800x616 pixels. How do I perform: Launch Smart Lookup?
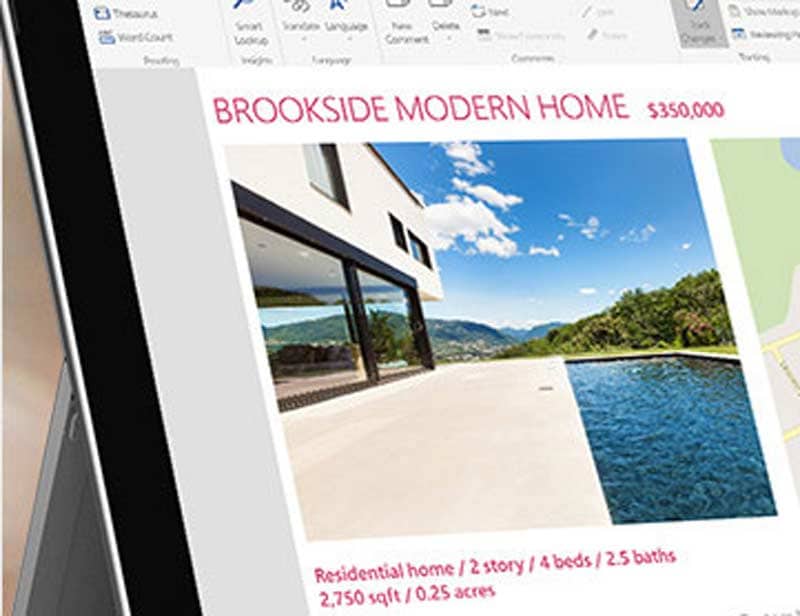[x=250, y=22]
